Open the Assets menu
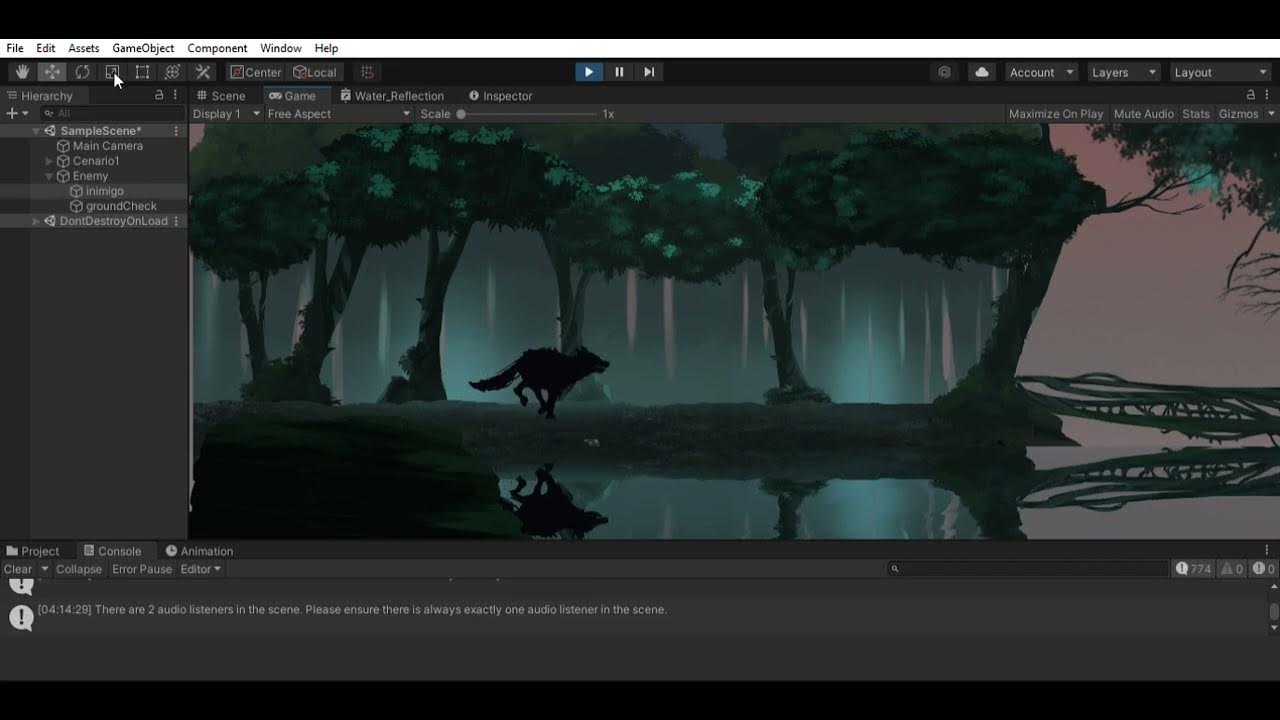 click(x=84, y=48)
